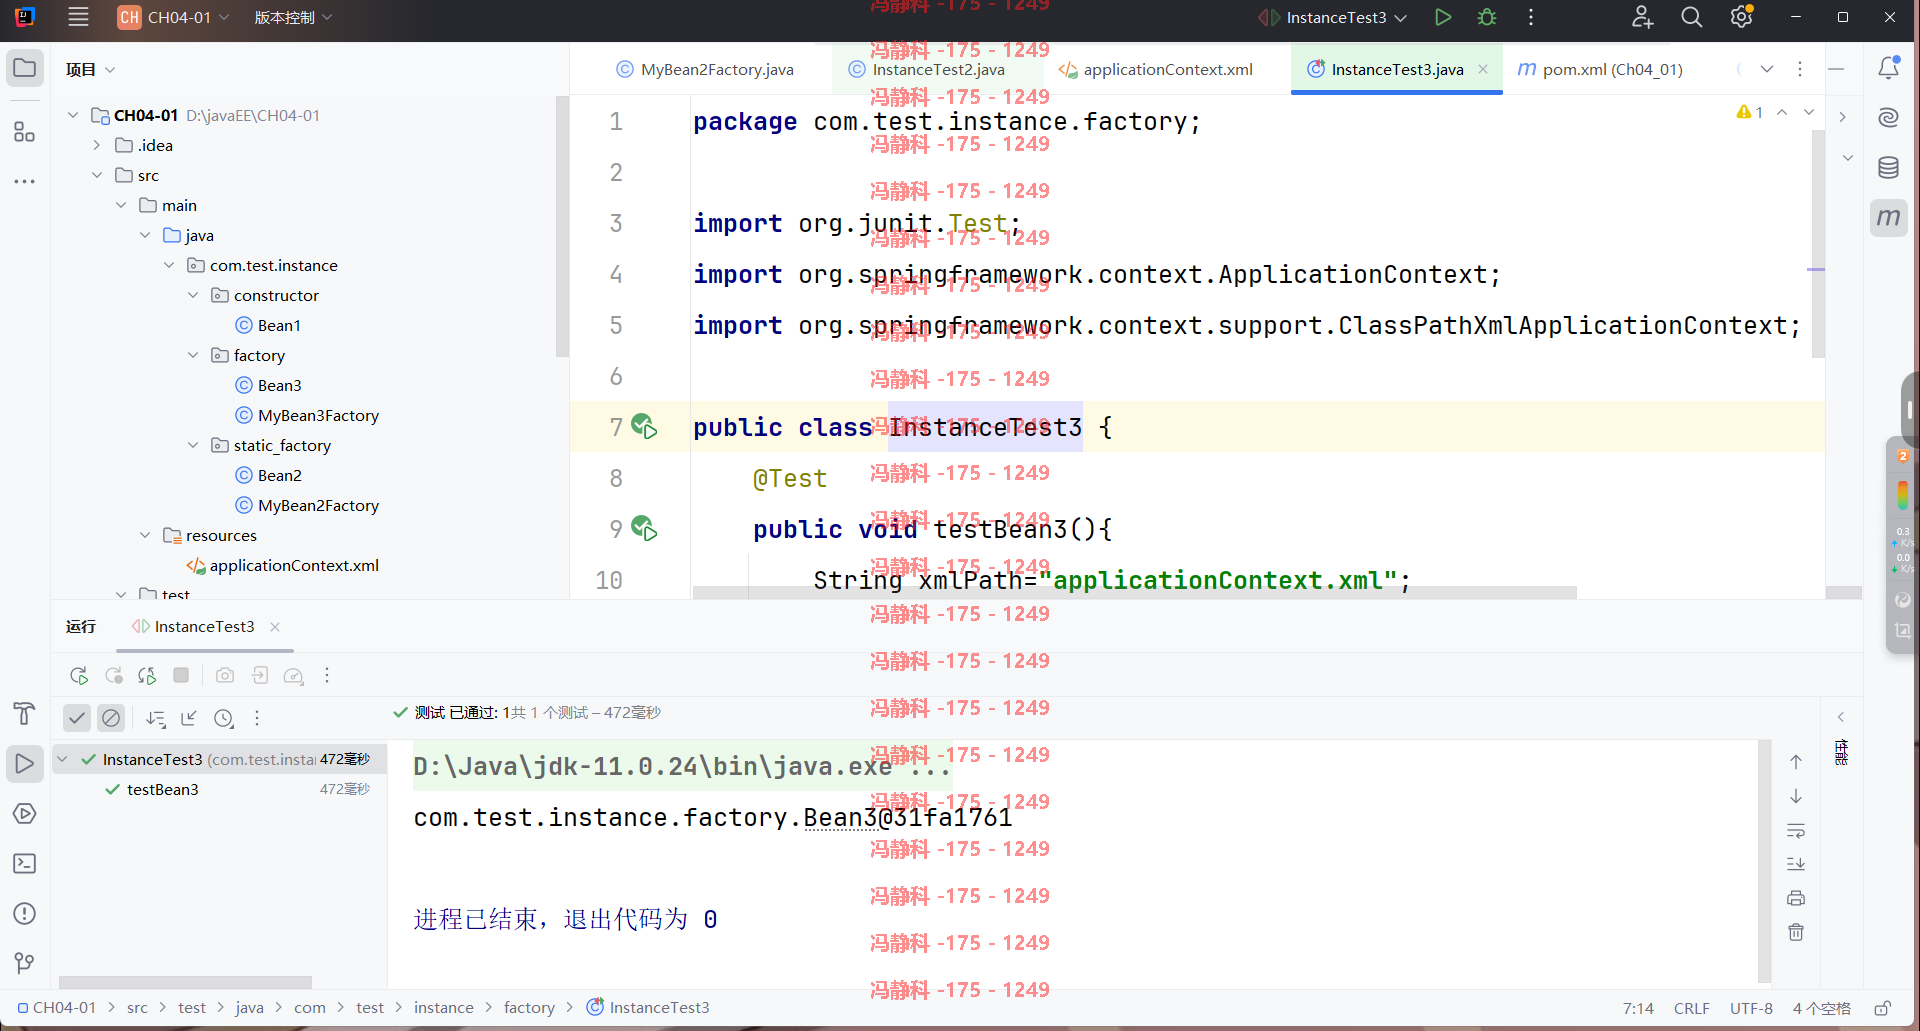Rerun failed tests icon
The image size is (1920, 1031).
pos(113,676)
